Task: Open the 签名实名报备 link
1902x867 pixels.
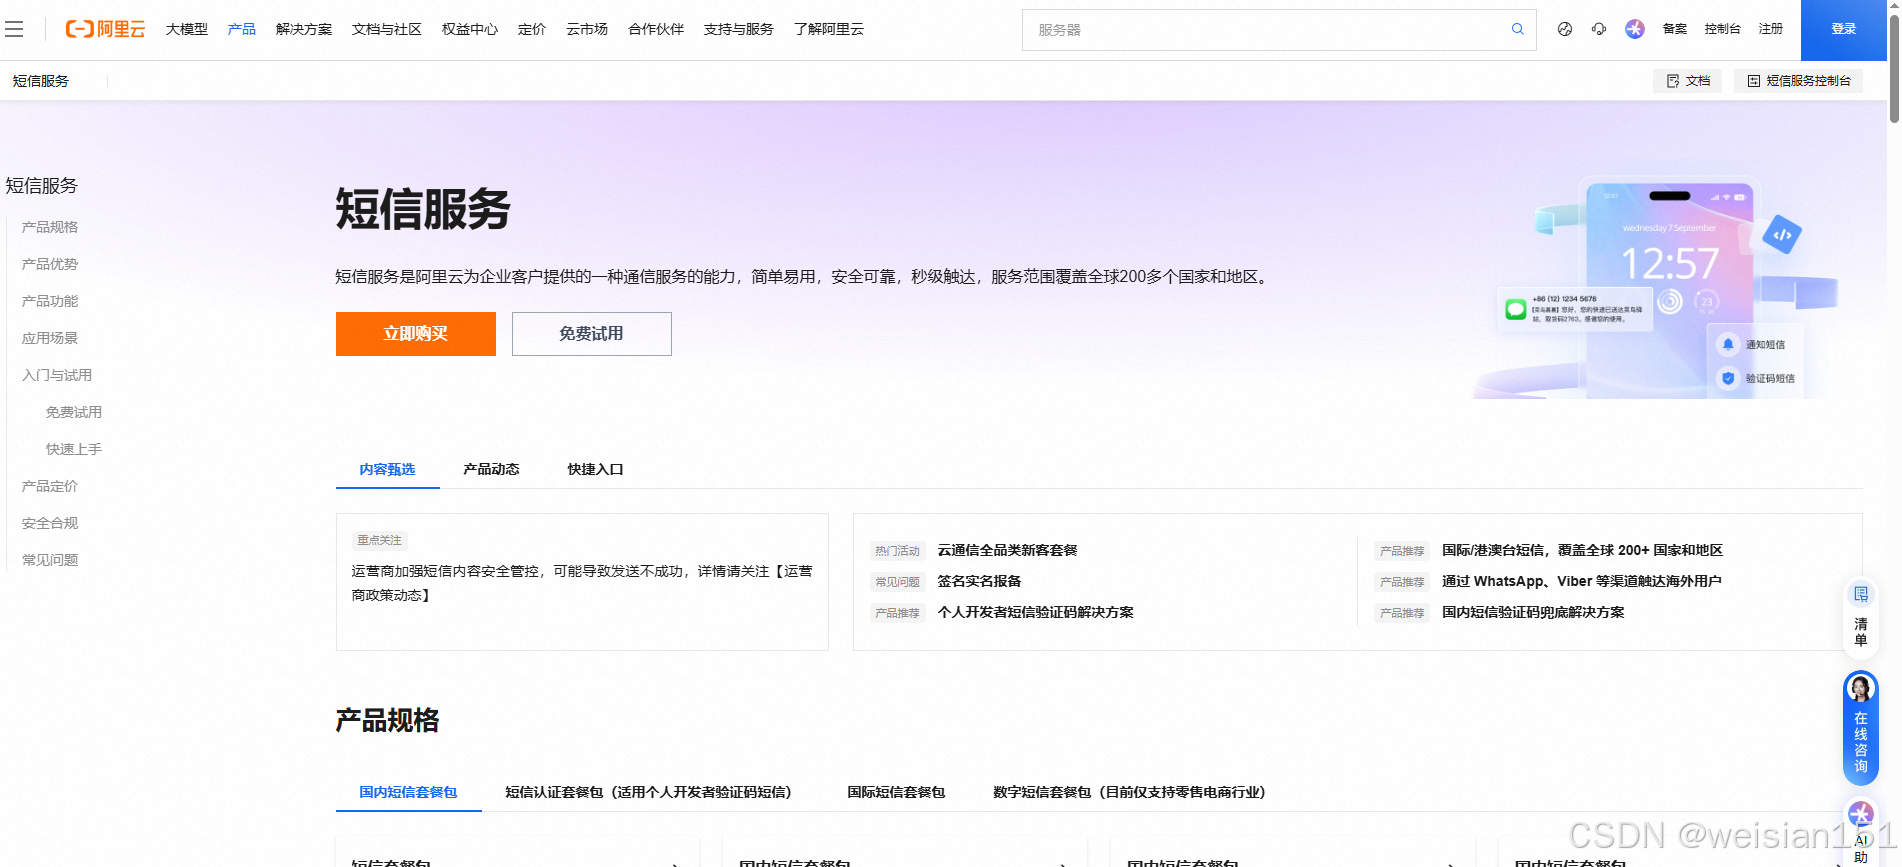Action: pyautogui.click(x=979, y=581)
